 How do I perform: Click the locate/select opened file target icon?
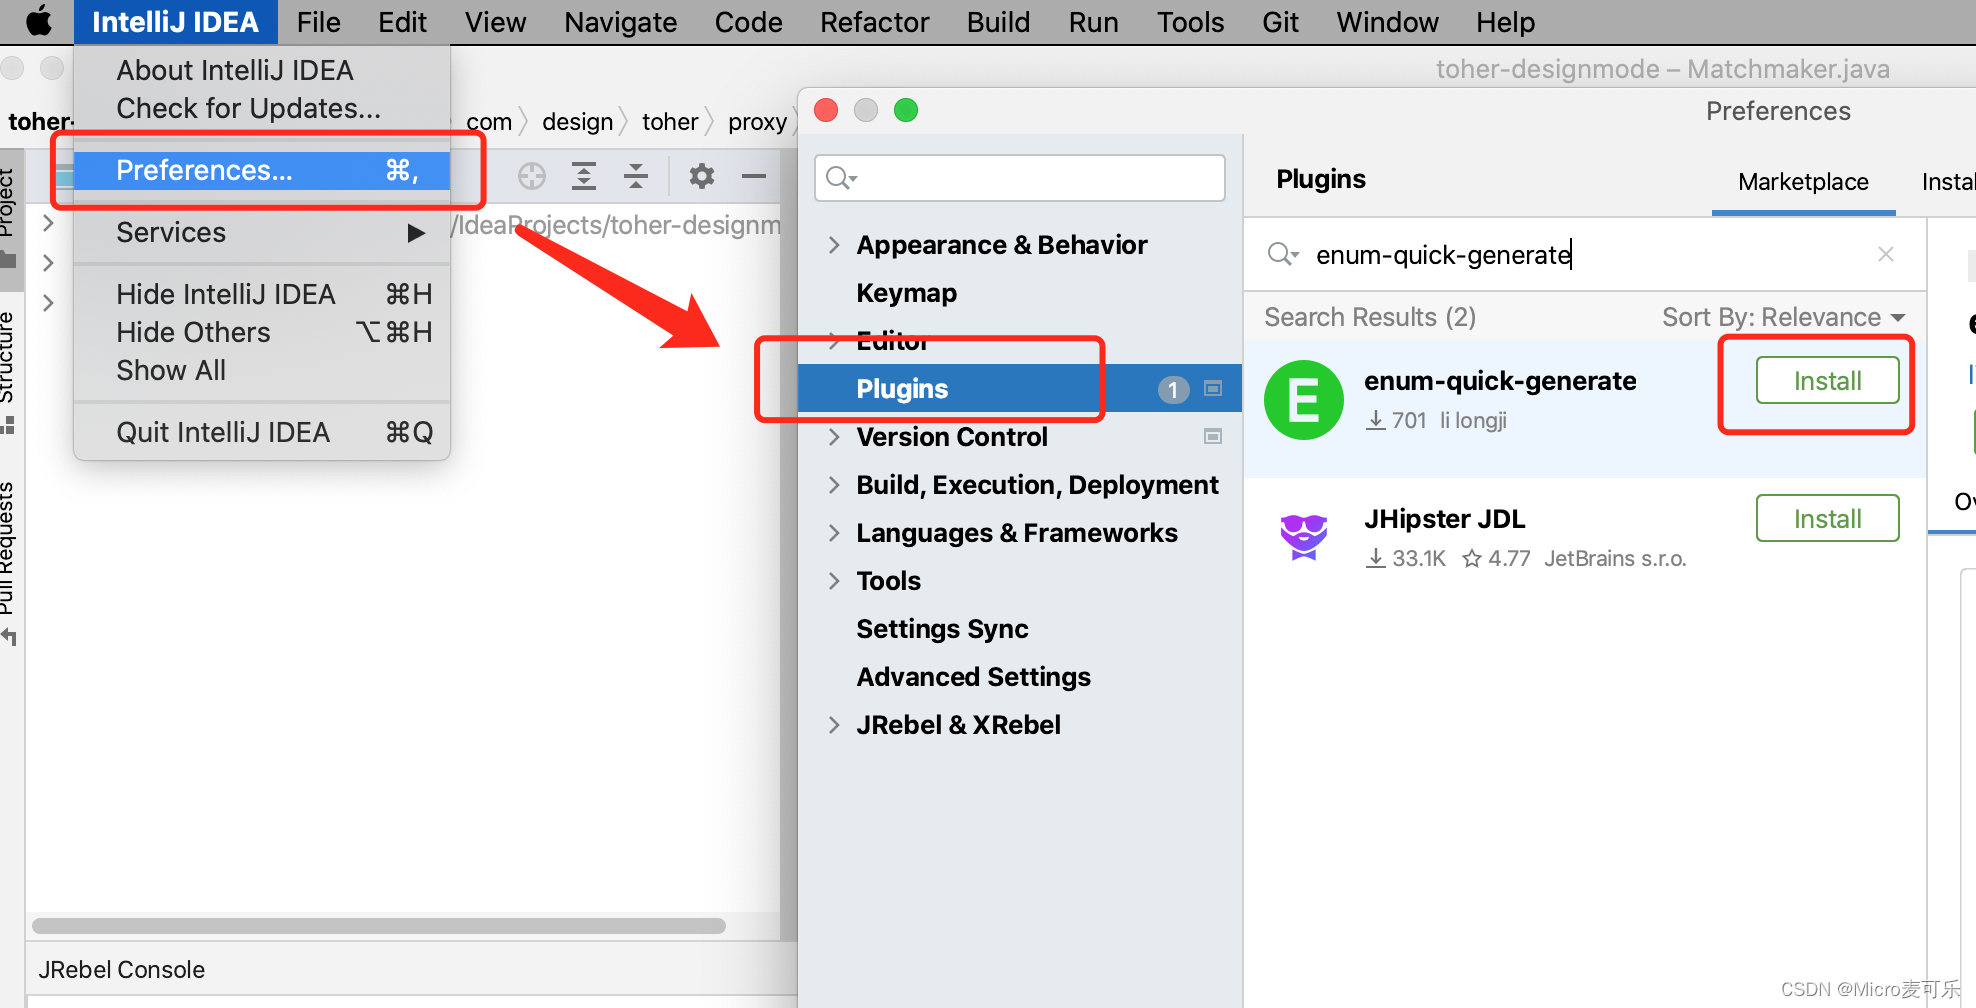(x=532, y=176)
